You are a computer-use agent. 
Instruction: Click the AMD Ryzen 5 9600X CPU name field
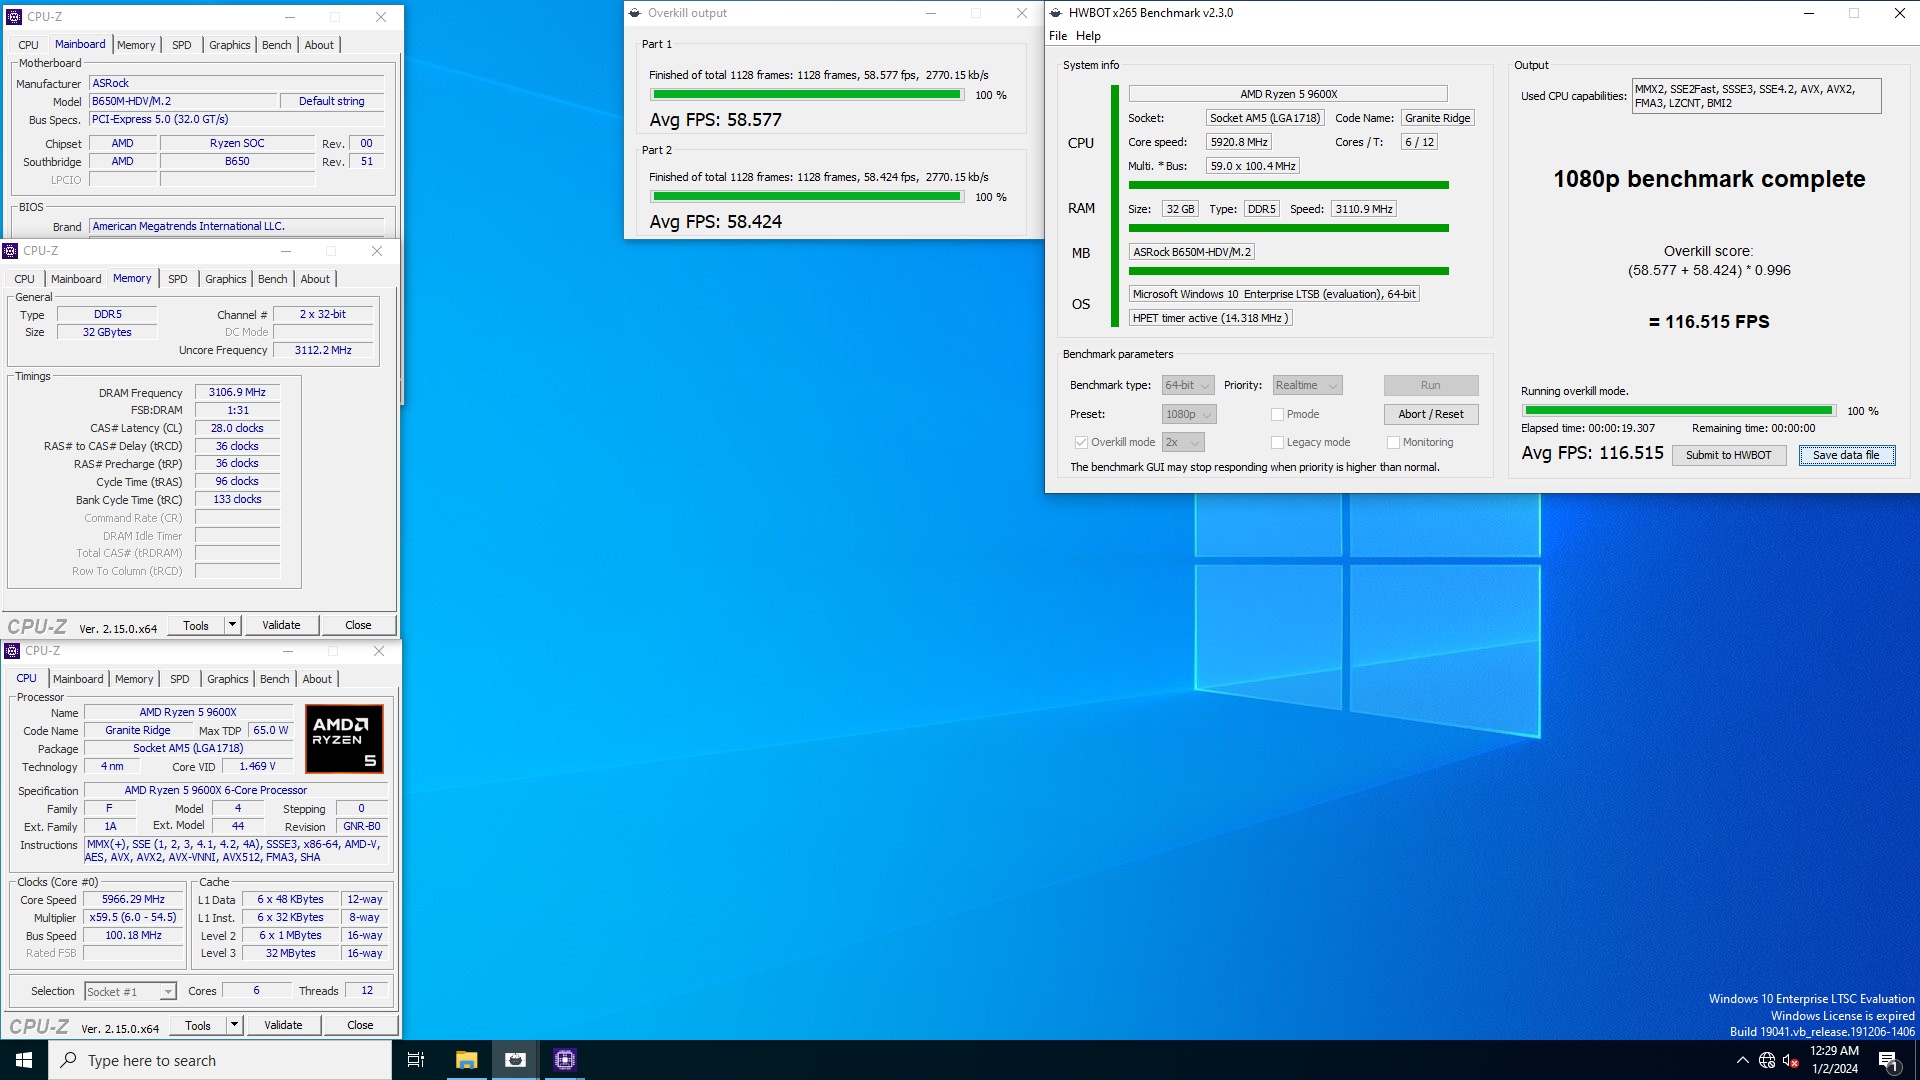(x=1288, y=94)
